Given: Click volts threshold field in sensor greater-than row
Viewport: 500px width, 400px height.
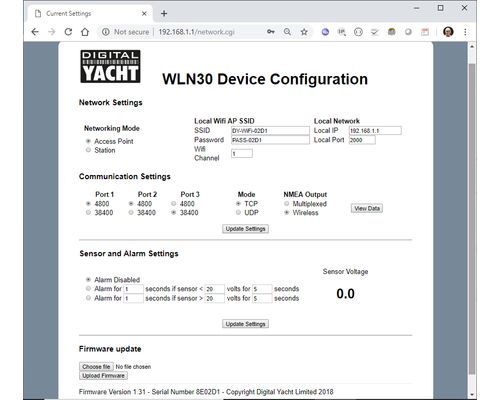Looking at the screenshot, I should 215,298.
